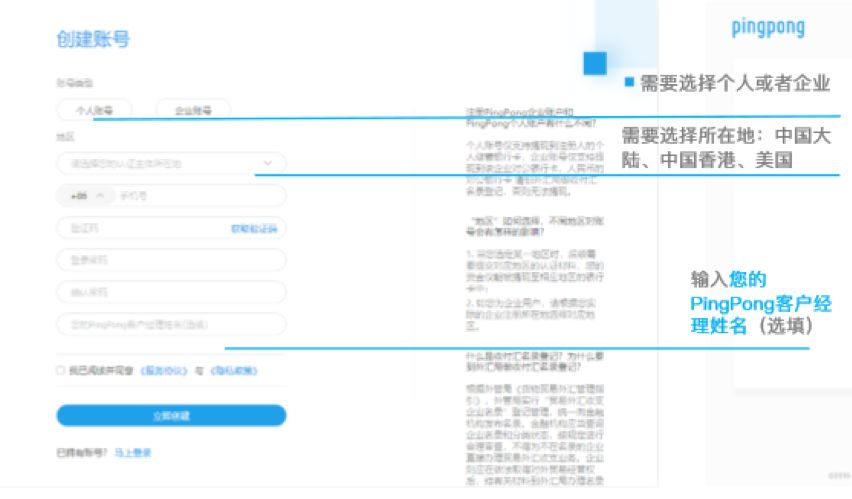This screenshot has width=852, height=499.
Task: Open the 隐私政策 link
Action: tap(234, 371)
